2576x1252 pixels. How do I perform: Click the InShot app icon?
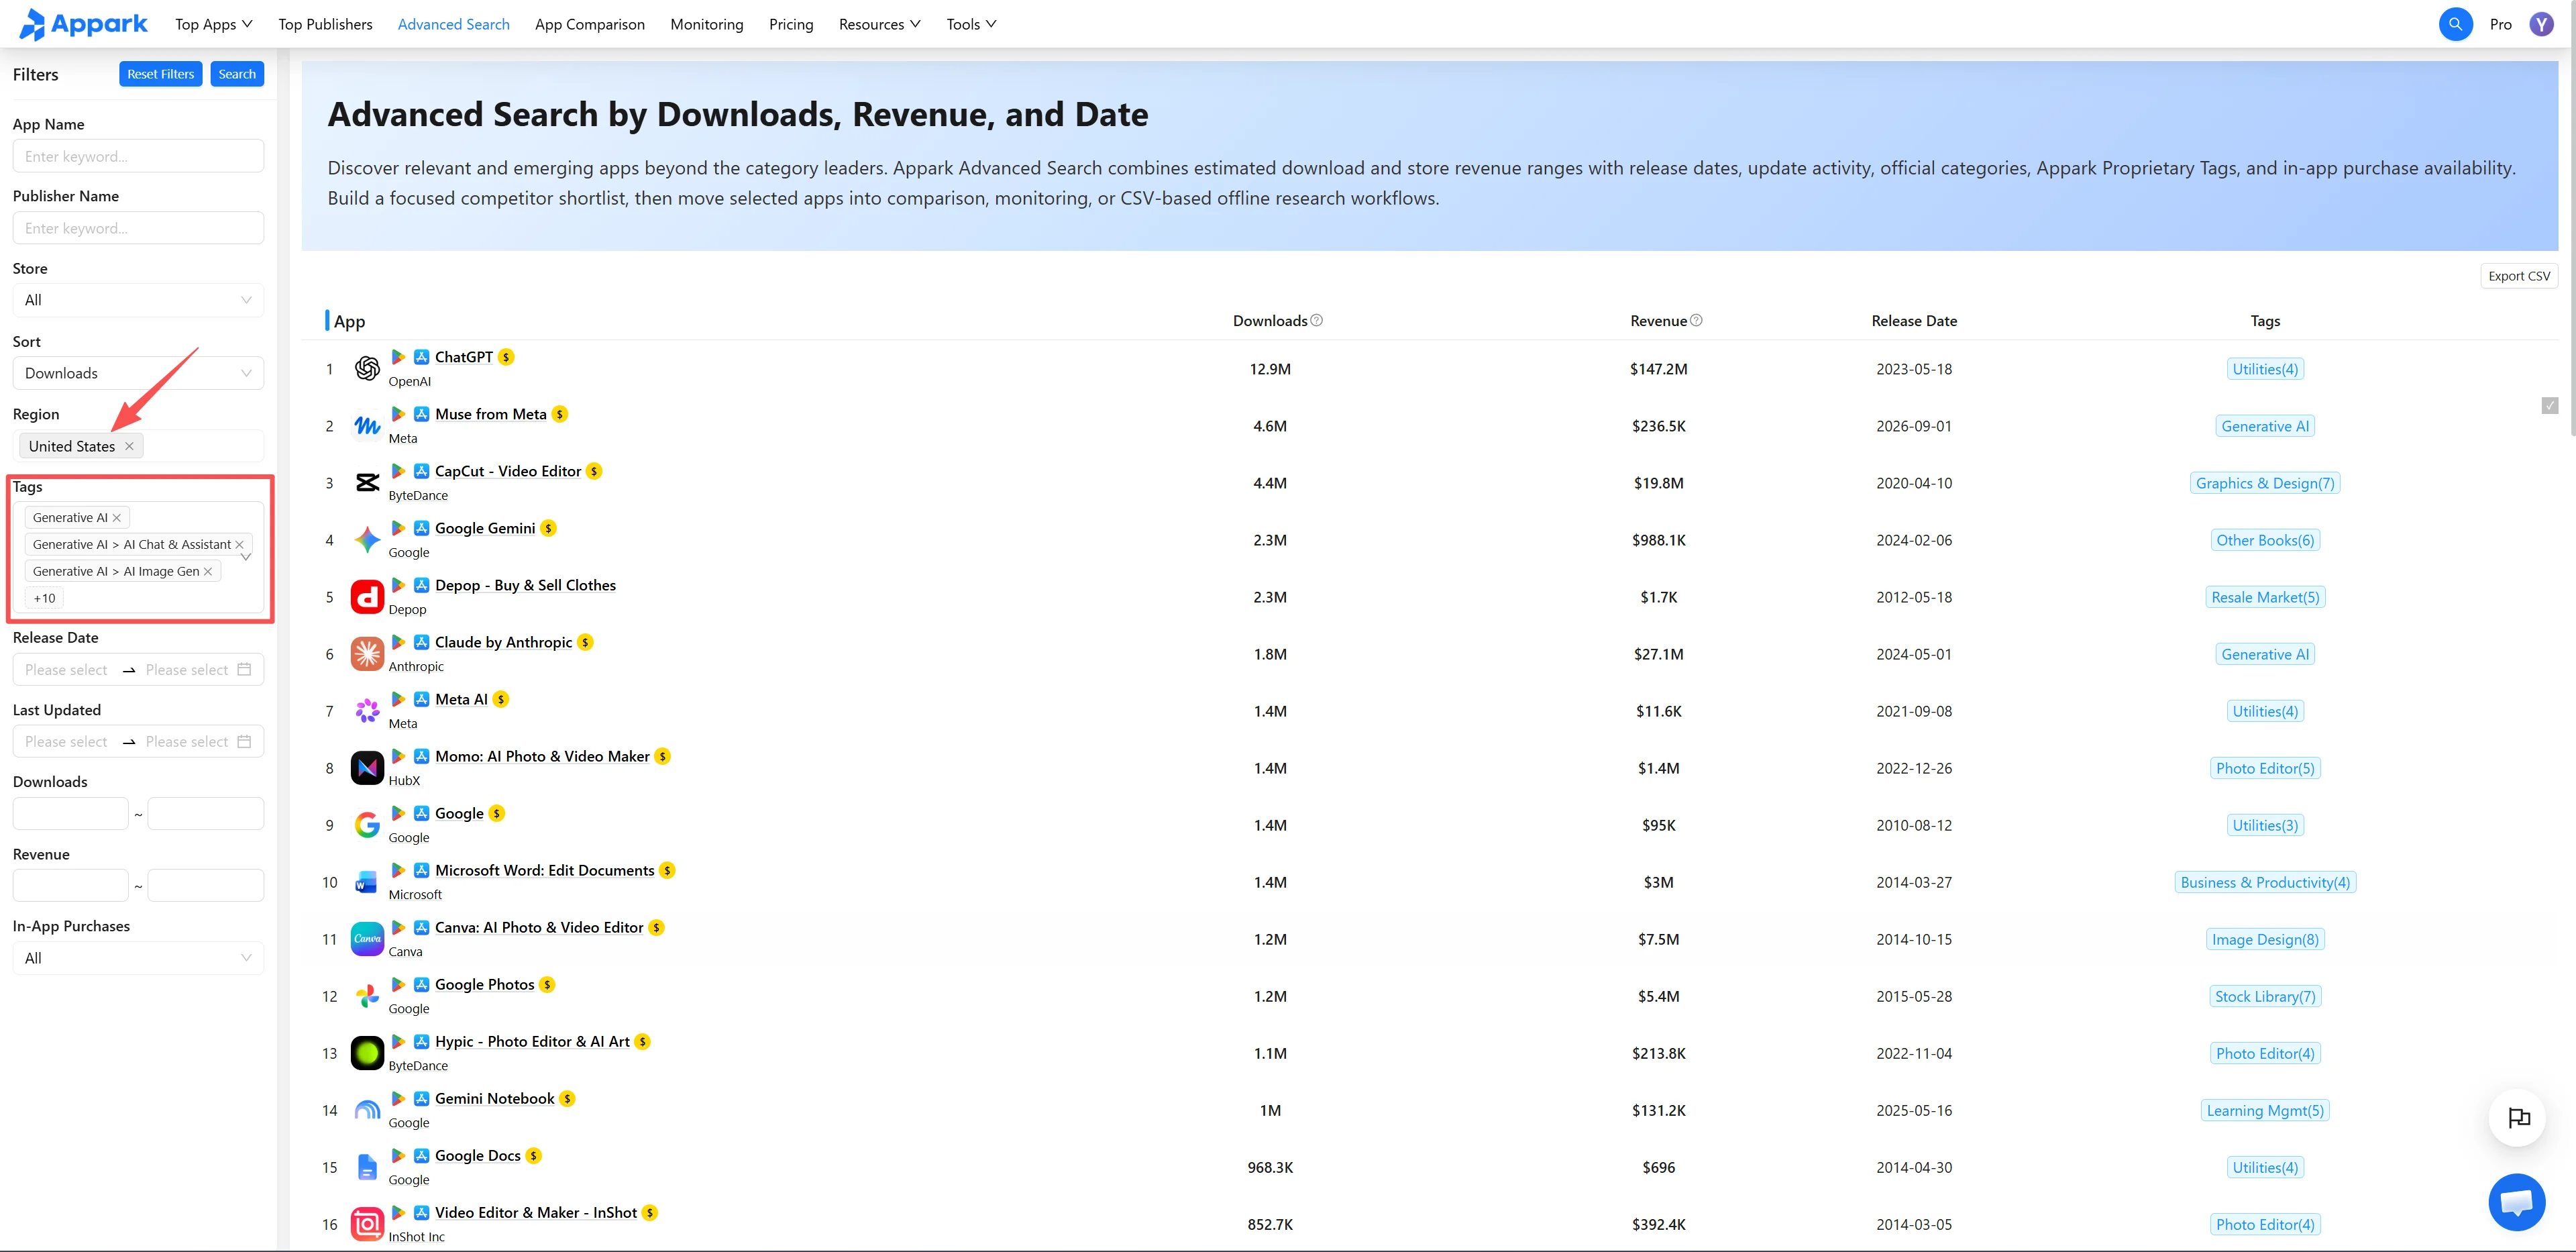[x=367, y=1224]
